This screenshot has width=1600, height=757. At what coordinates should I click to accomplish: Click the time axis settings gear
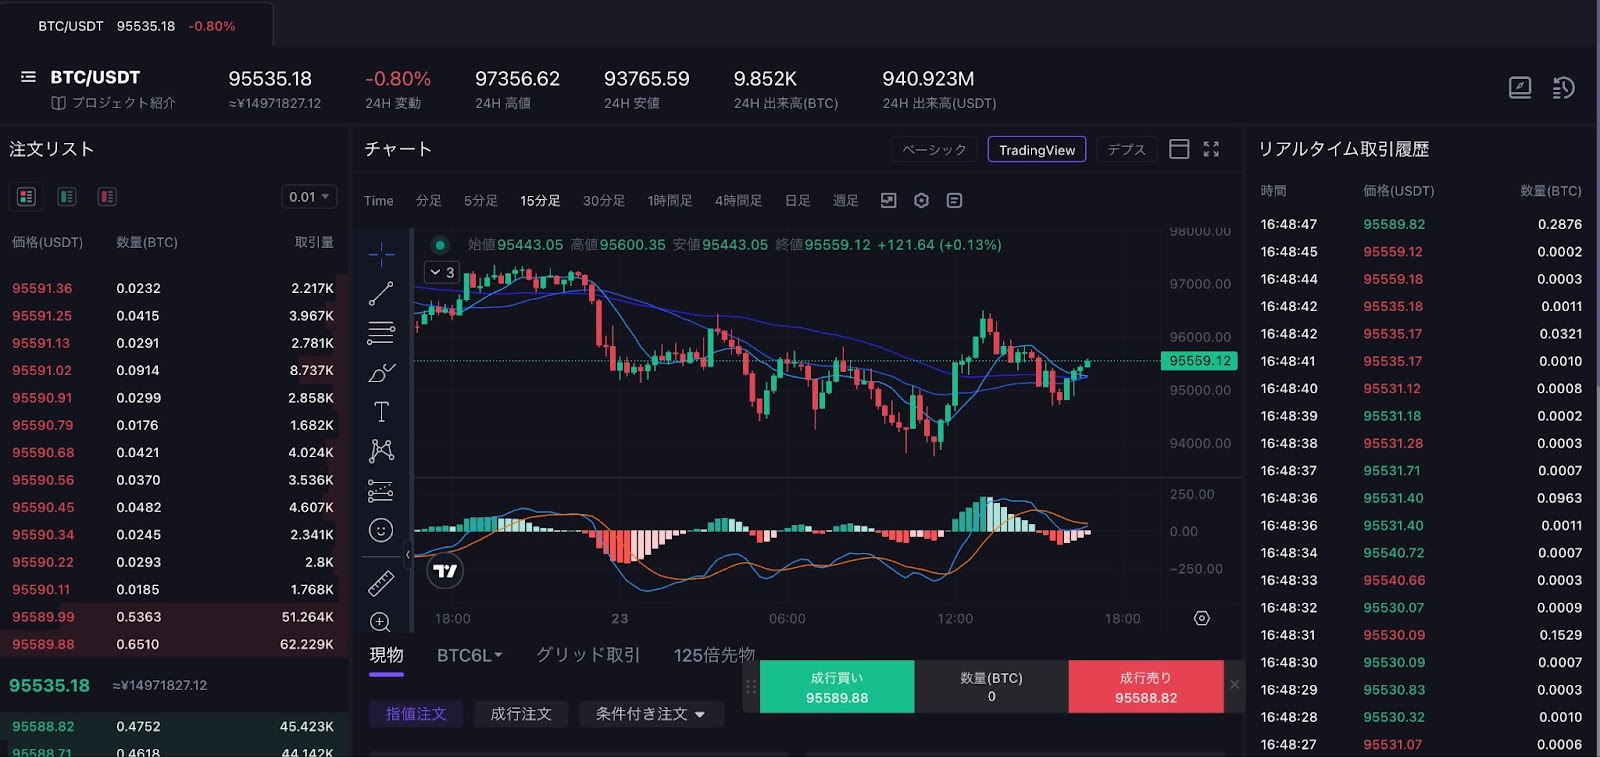(x=1202, y=619)
